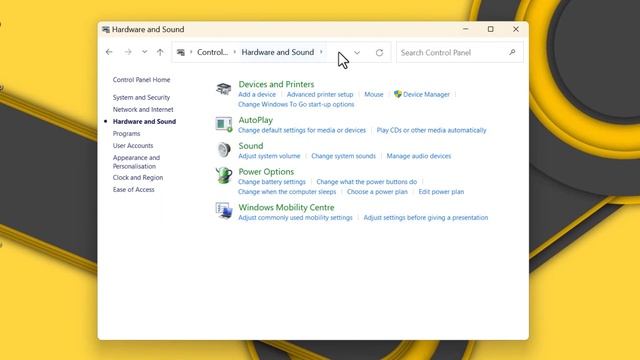This screenshot has width=640, height=360.
Task: Launch Device Manager
Action: [x=426, y=94]
